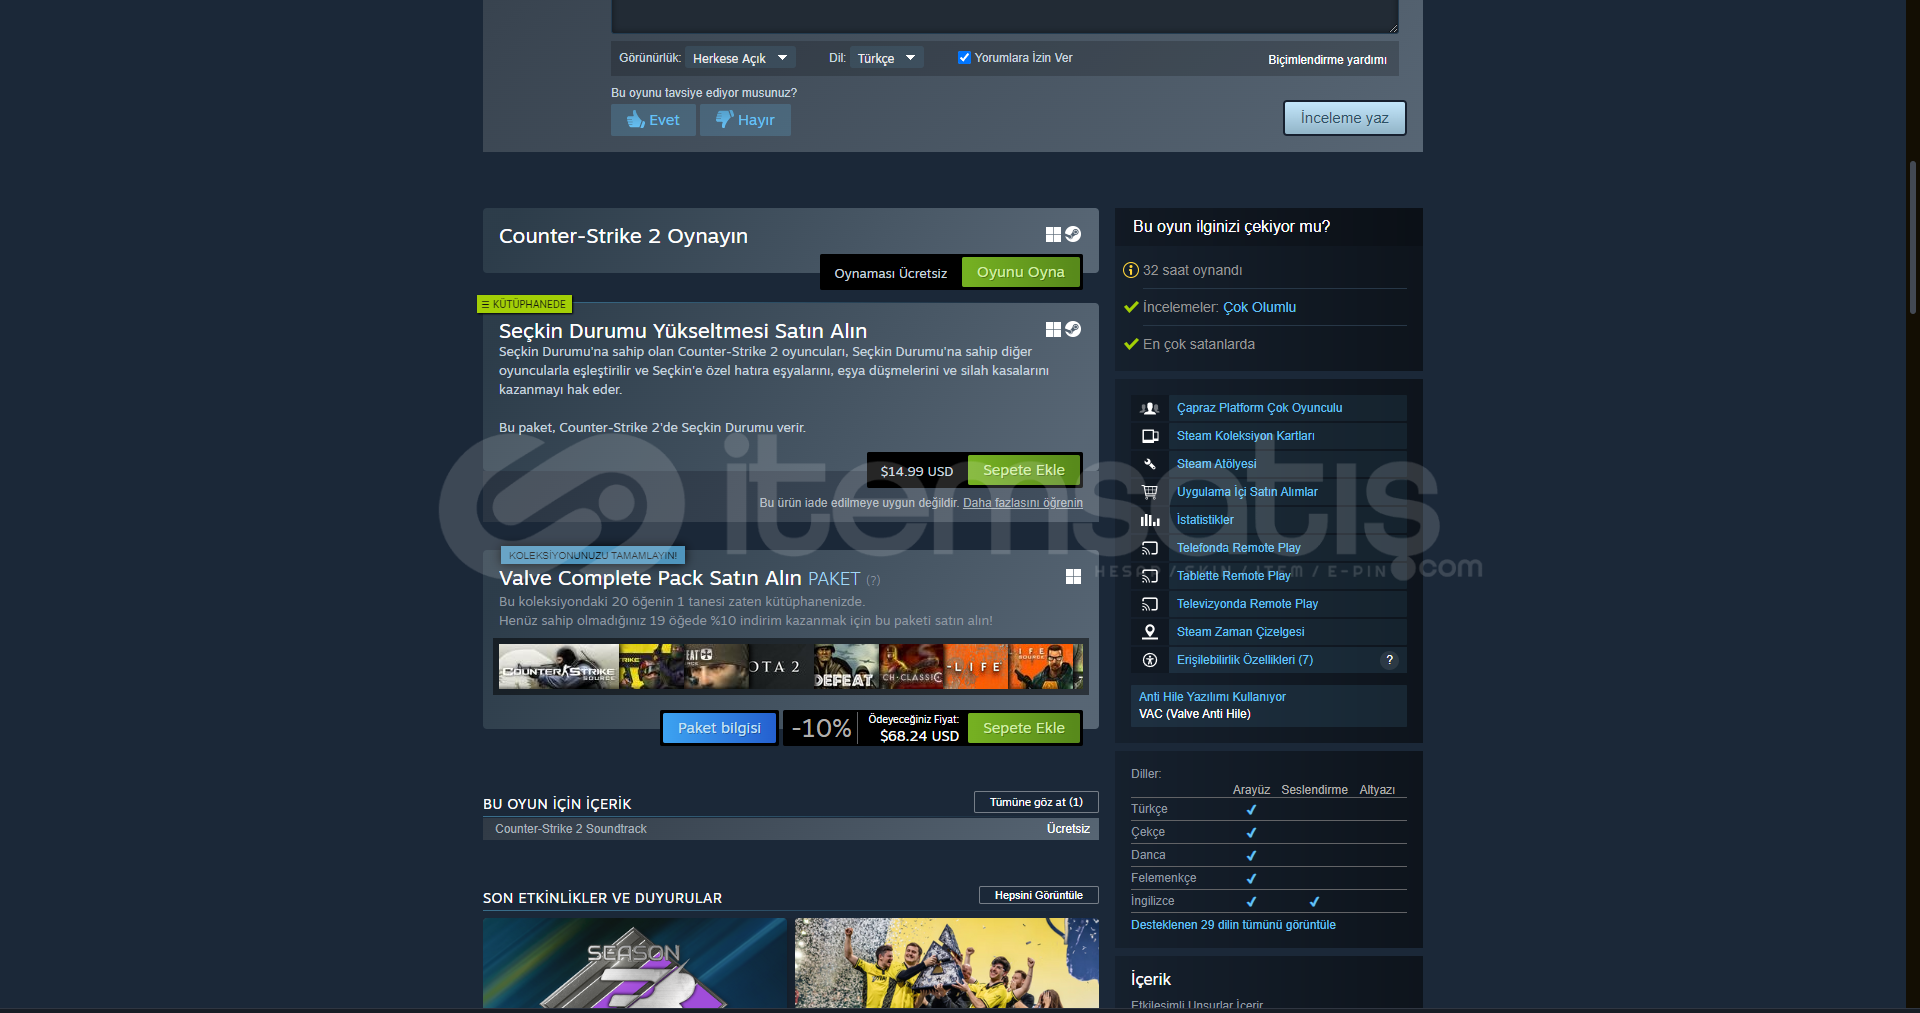Open the Uygulama İçi Satın Alımlar link
Screen dimensions: 1920x1013
click(x=1247, y=492)
